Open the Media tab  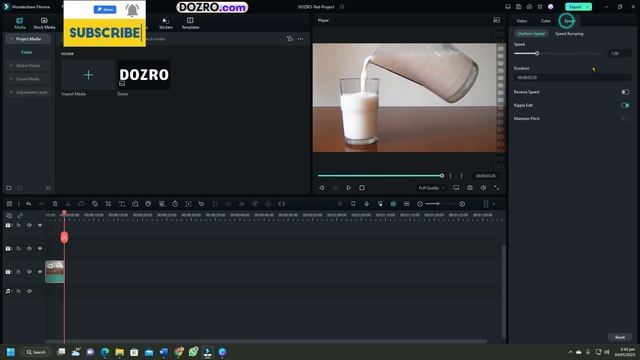(x=20, y=23)
